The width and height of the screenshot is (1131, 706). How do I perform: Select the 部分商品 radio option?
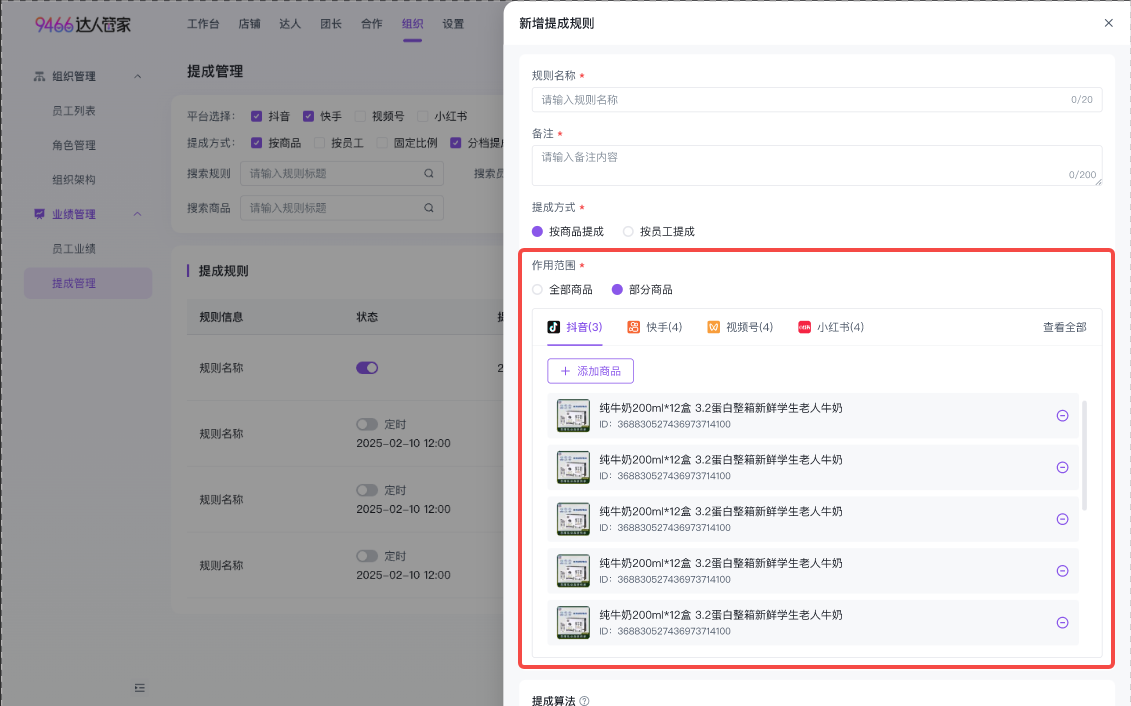tap(617, 290)
